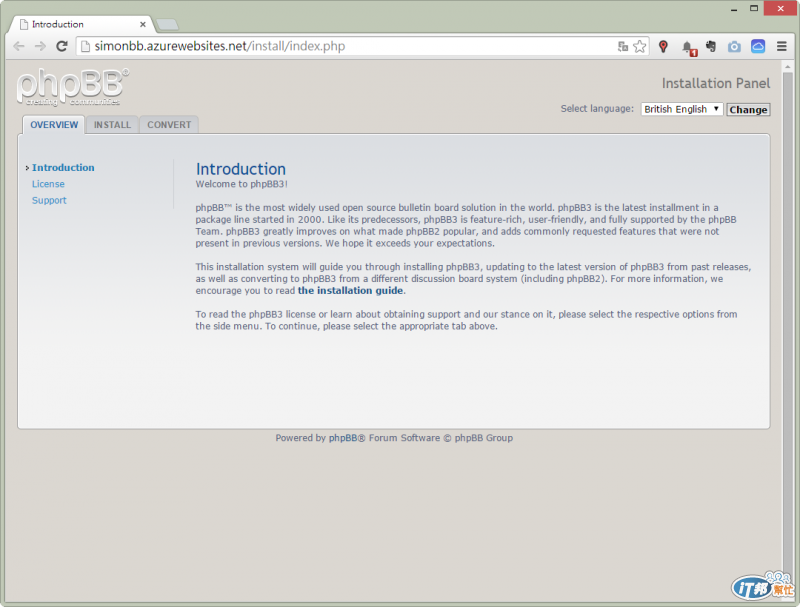
Task: Open the blue cloud extension
Action: coord(758,46)
